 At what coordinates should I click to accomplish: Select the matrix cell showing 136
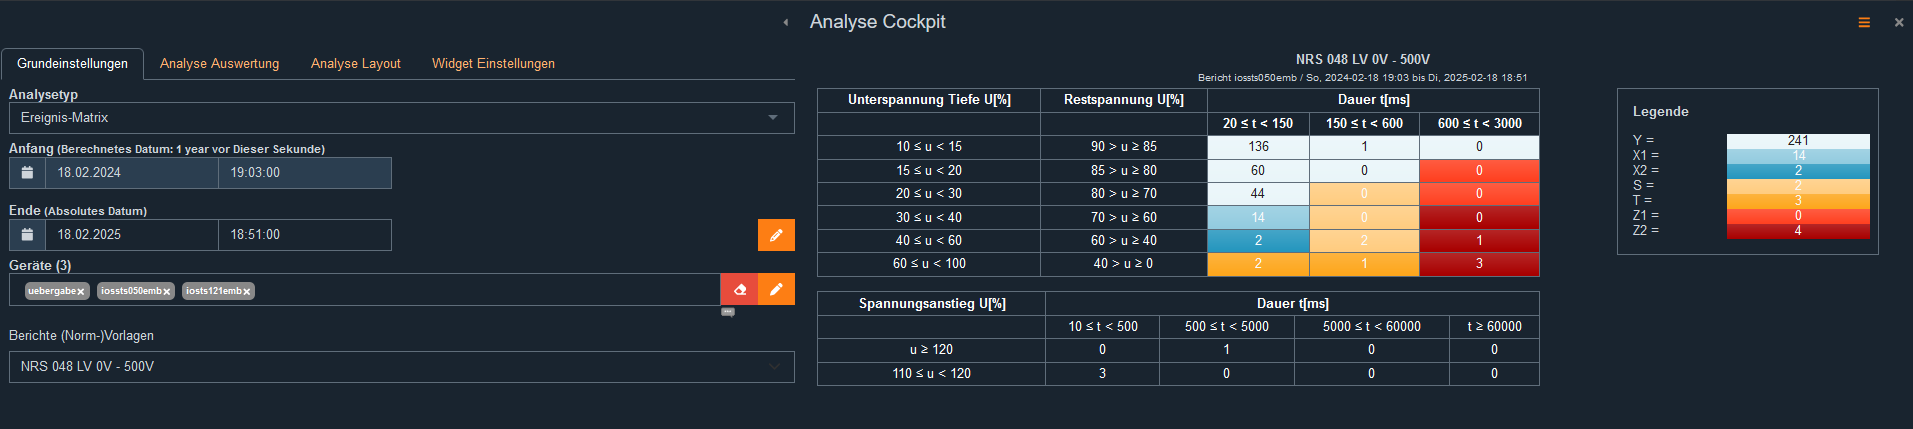1258,147
